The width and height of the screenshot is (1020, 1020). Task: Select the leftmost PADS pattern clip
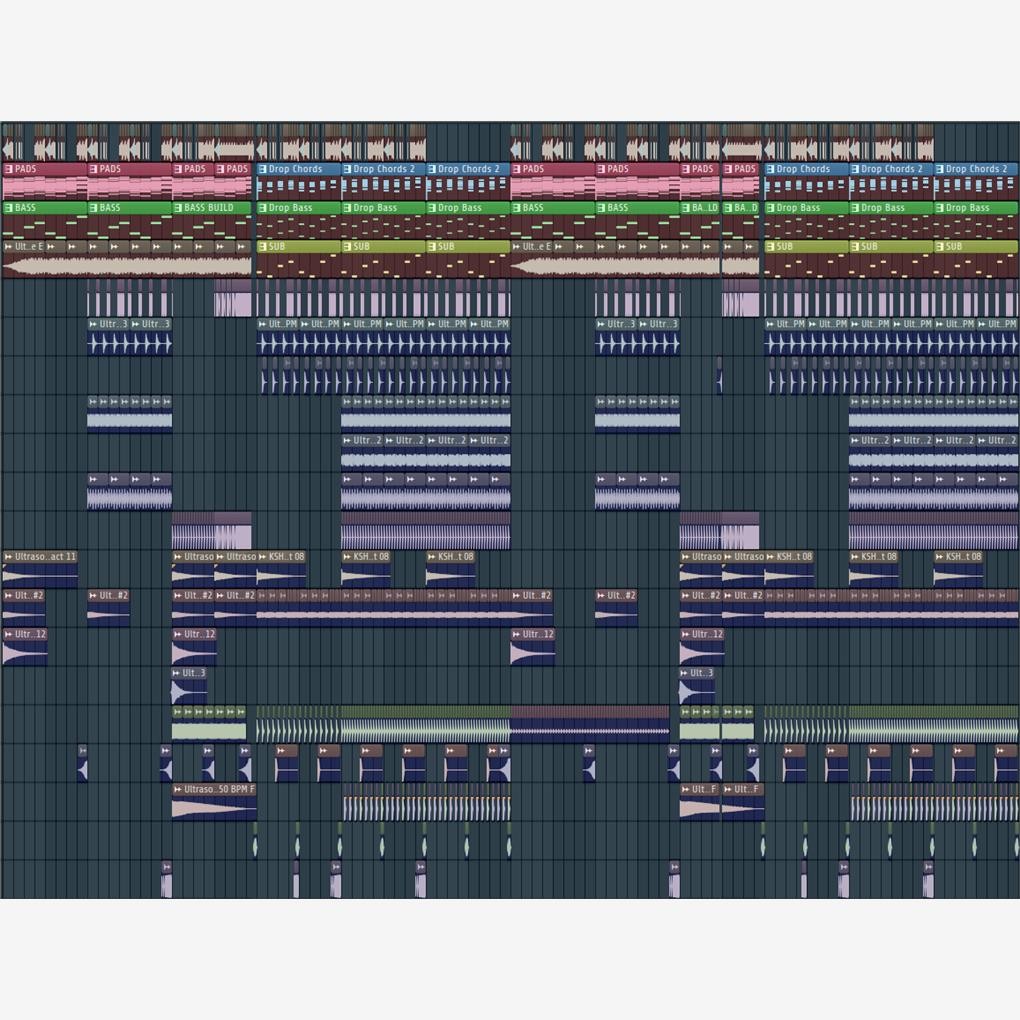(45, 181)
